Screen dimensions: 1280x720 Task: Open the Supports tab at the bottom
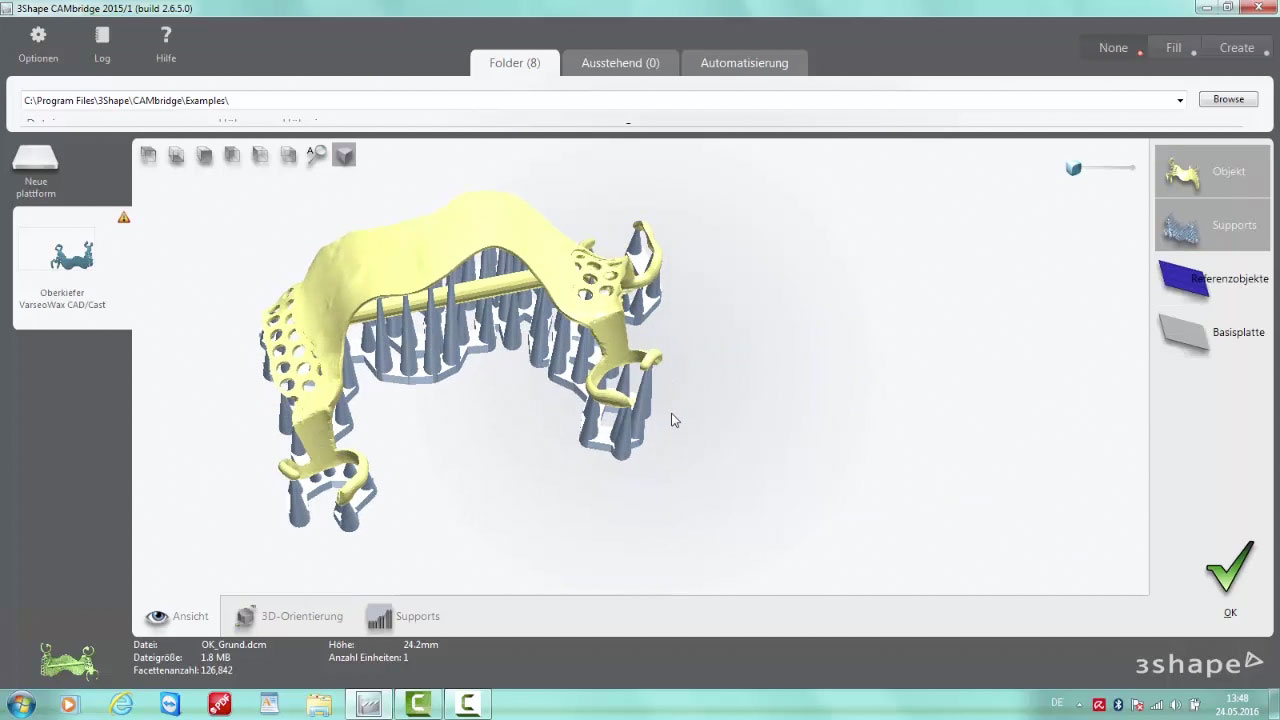point(403,616)
